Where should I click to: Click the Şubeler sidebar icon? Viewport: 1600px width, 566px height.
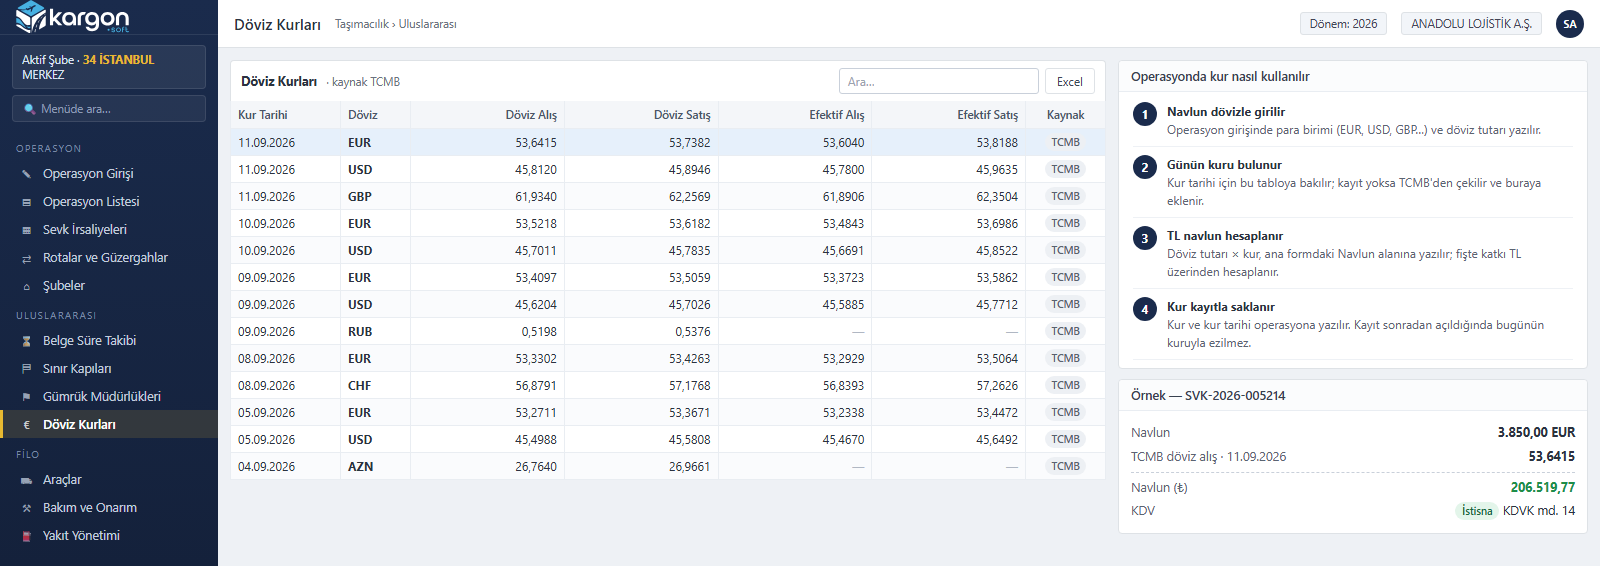click(27, 286)
